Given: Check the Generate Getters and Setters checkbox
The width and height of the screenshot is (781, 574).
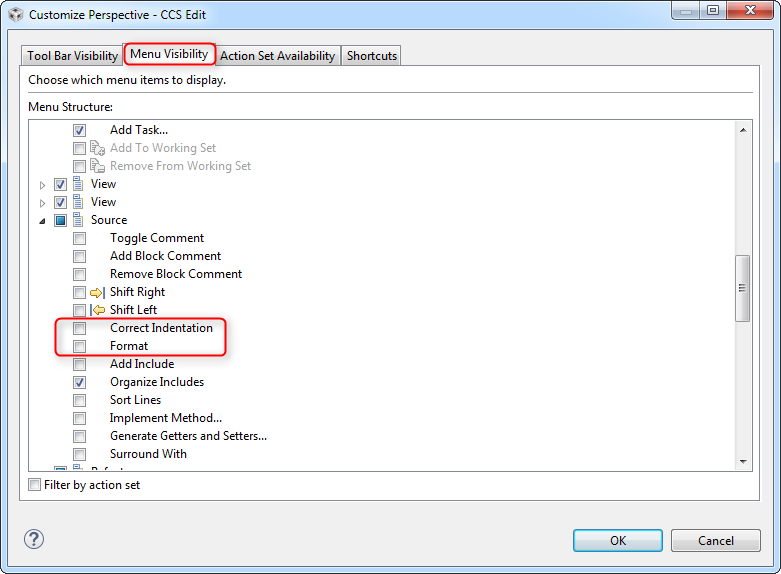Looking at the screenshot, I should tap(79, 436).
